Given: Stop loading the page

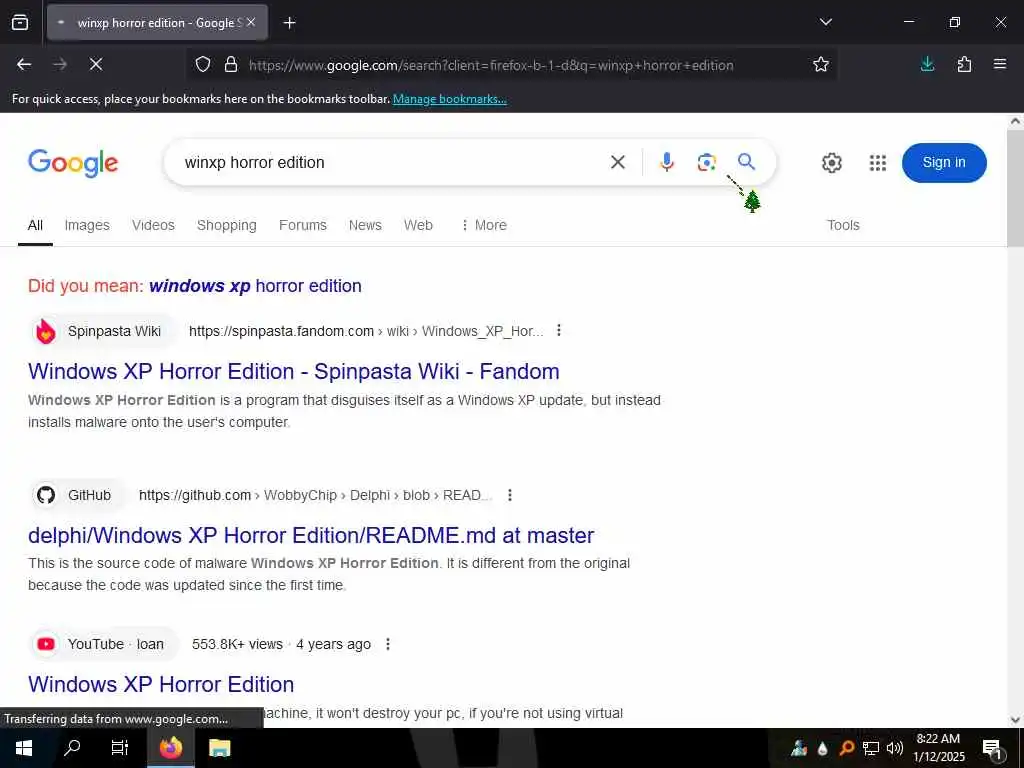Looking at the screenshot, I should (x=95, y=64).
